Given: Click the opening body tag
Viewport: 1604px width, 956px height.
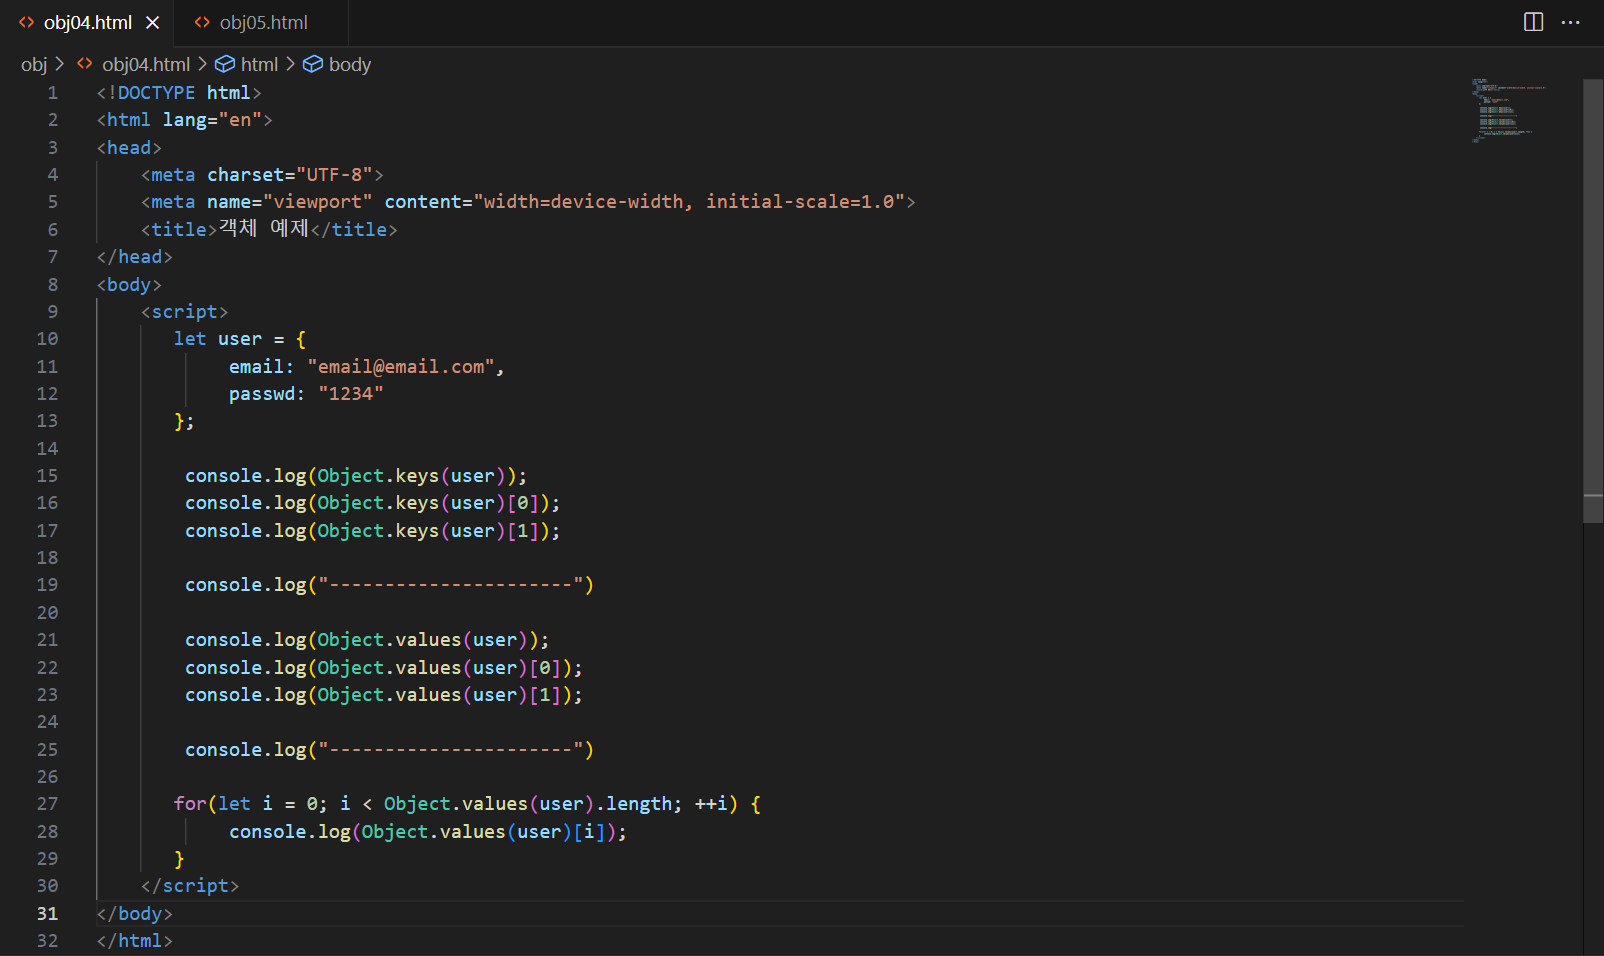Looking at the screenshot, I should point(129,285).
